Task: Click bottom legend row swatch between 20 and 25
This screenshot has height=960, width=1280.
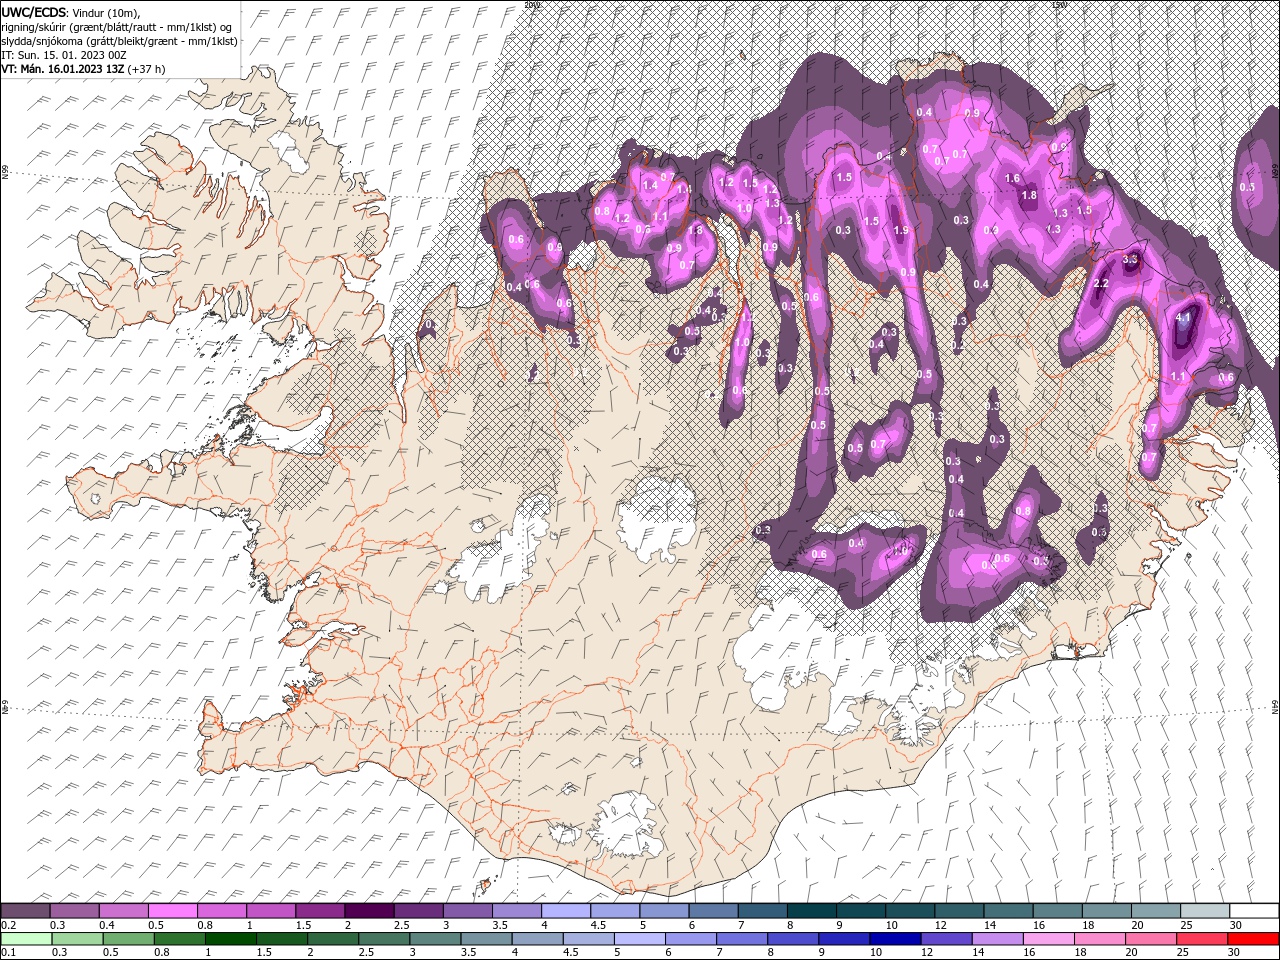Action: (1149, 939)
